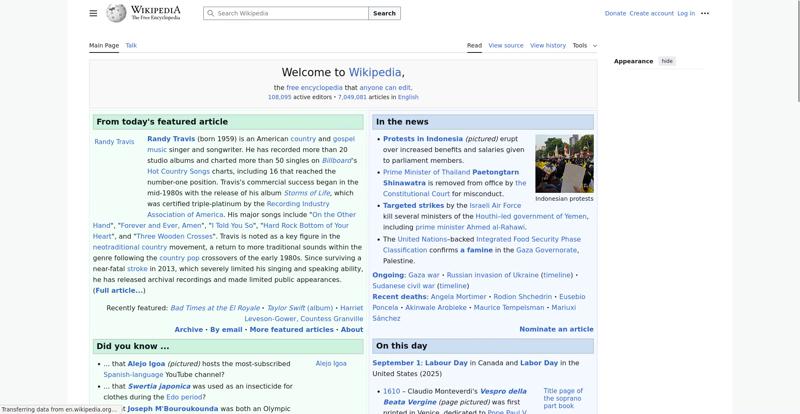Click the English language link
This screenshot has height=414, width=800.
tap(408, 97)
